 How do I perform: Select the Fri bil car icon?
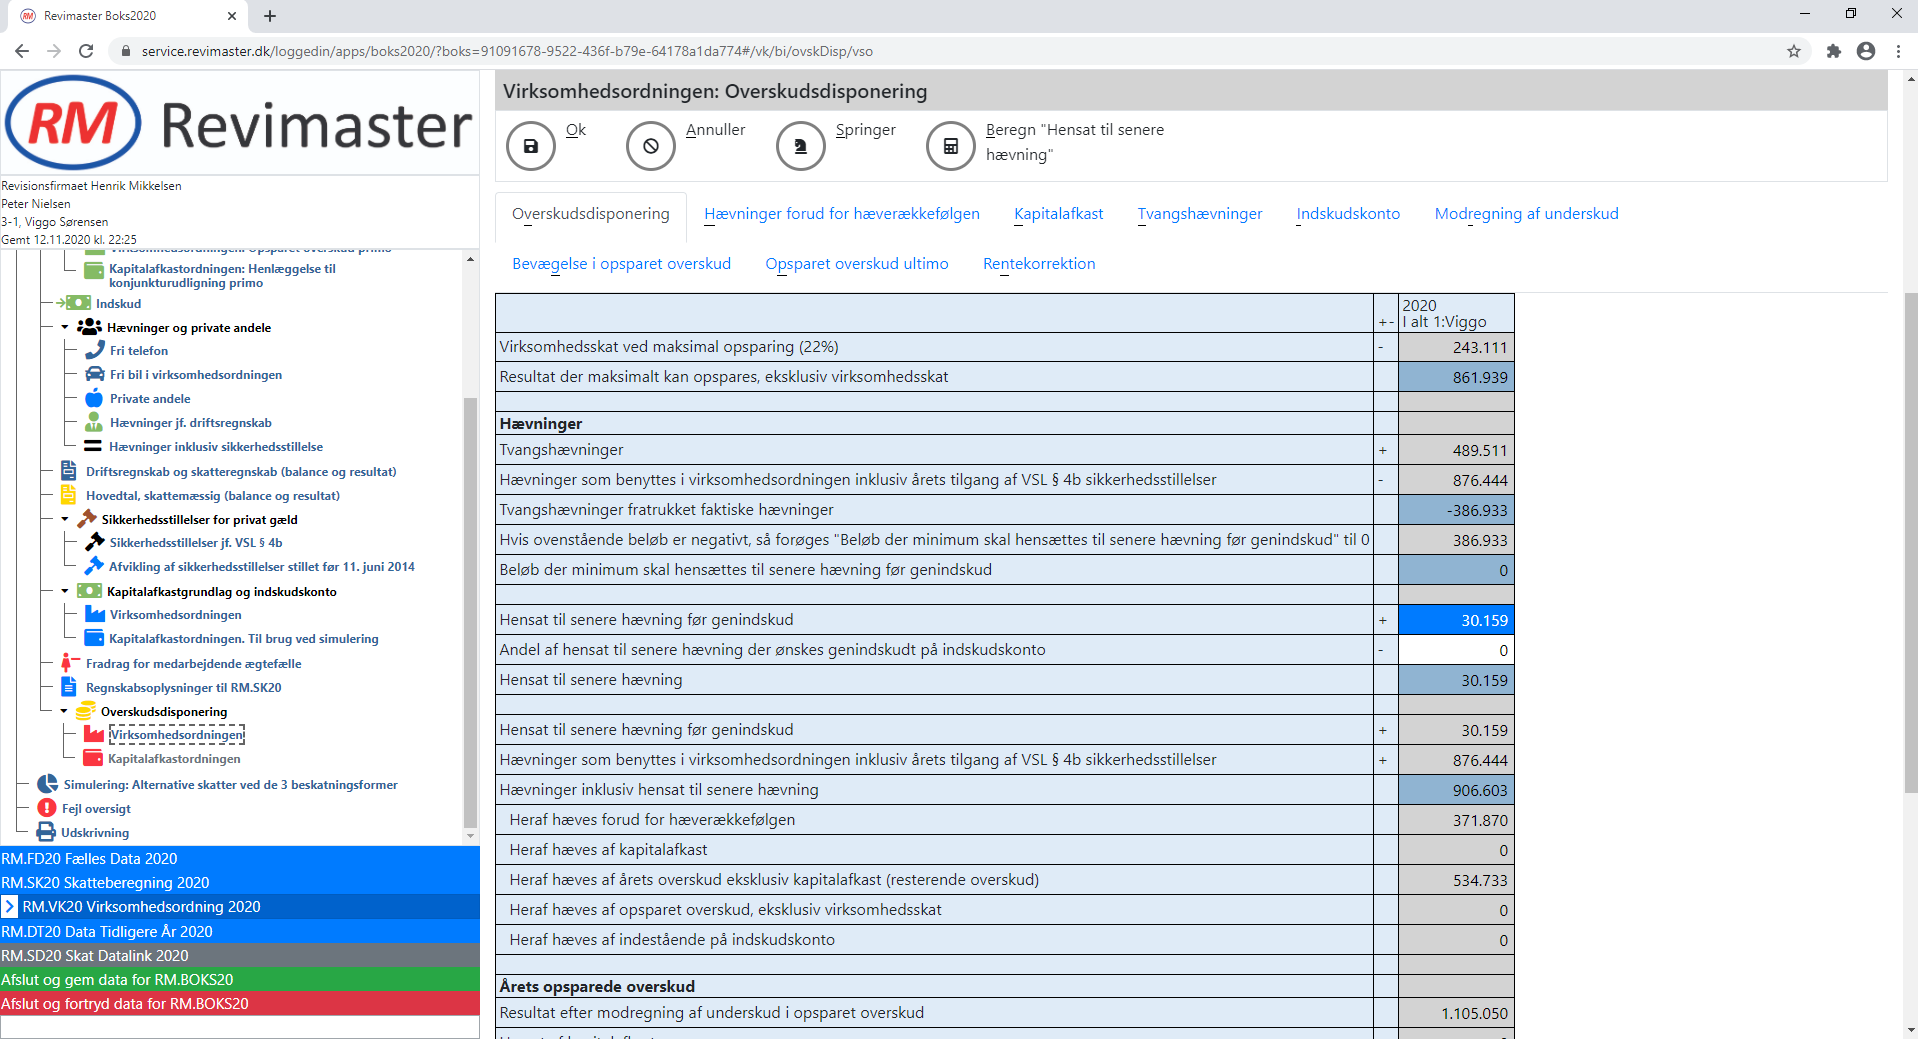point(95,374)
